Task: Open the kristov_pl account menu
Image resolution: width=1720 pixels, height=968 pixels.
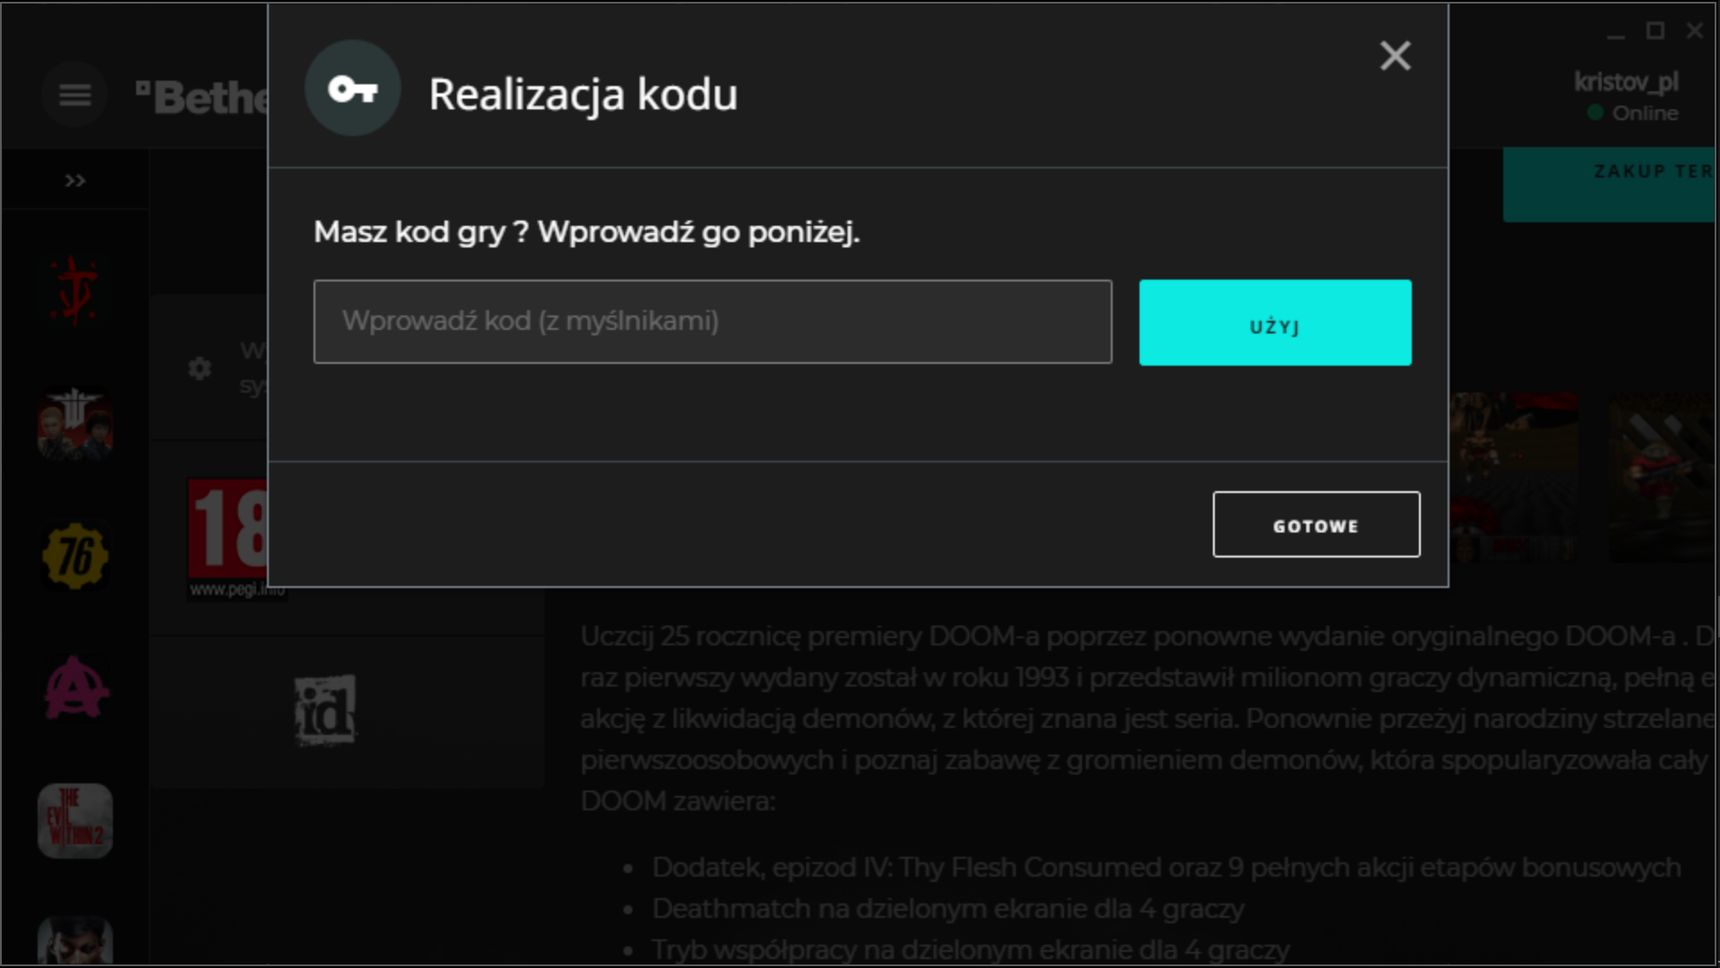Action: 1626,96
